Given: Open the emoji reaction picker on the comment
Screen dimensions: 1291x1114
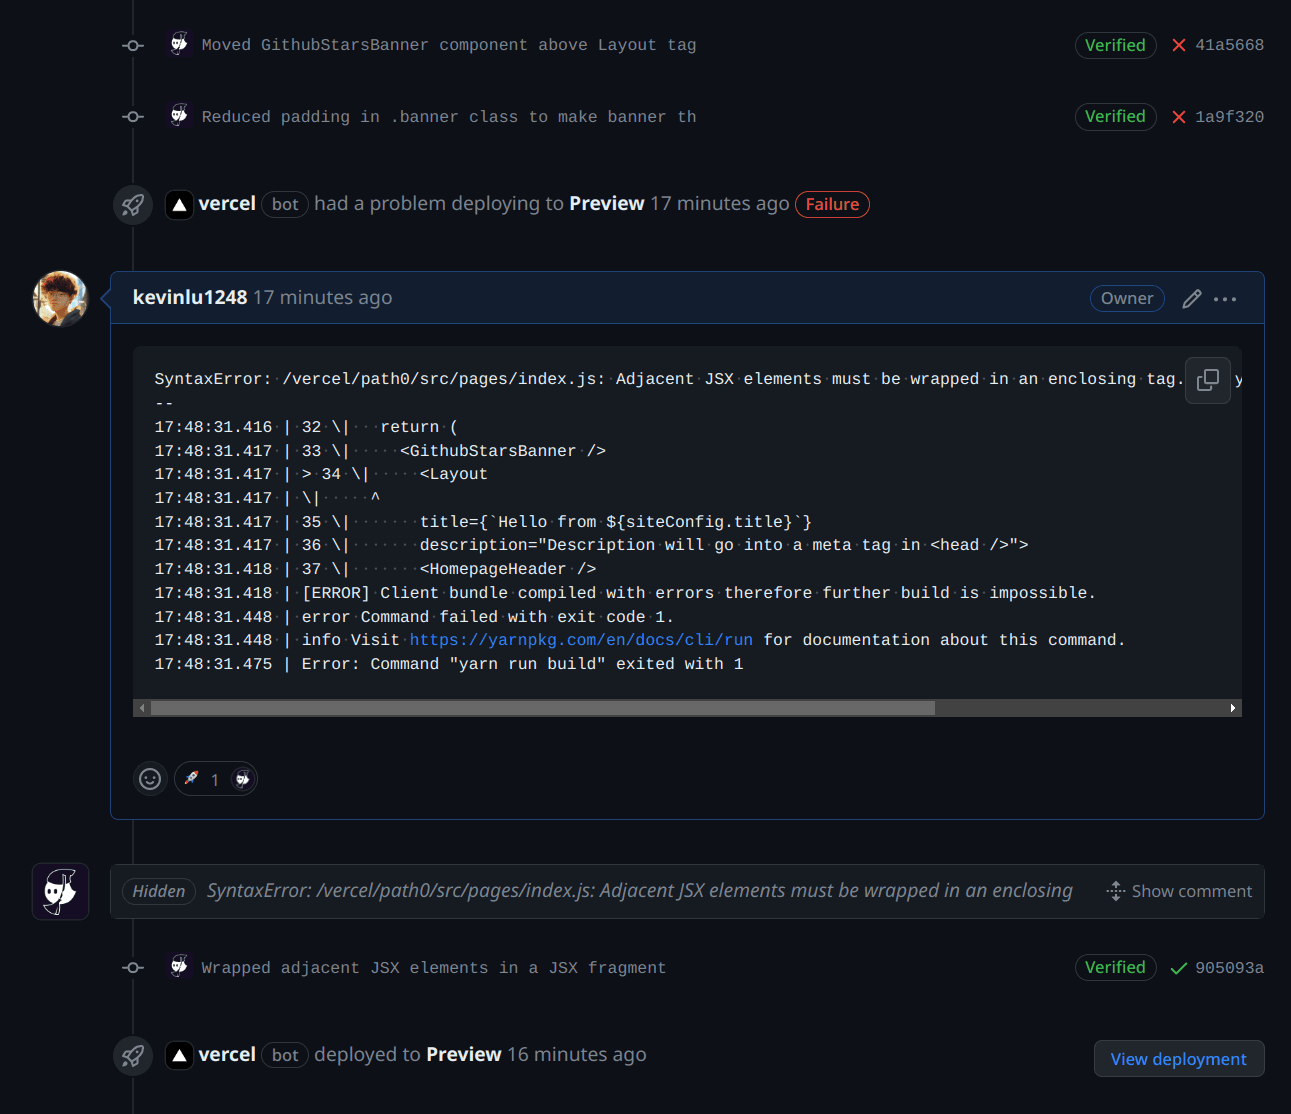Looking at the screenshot, I should 149,778.
